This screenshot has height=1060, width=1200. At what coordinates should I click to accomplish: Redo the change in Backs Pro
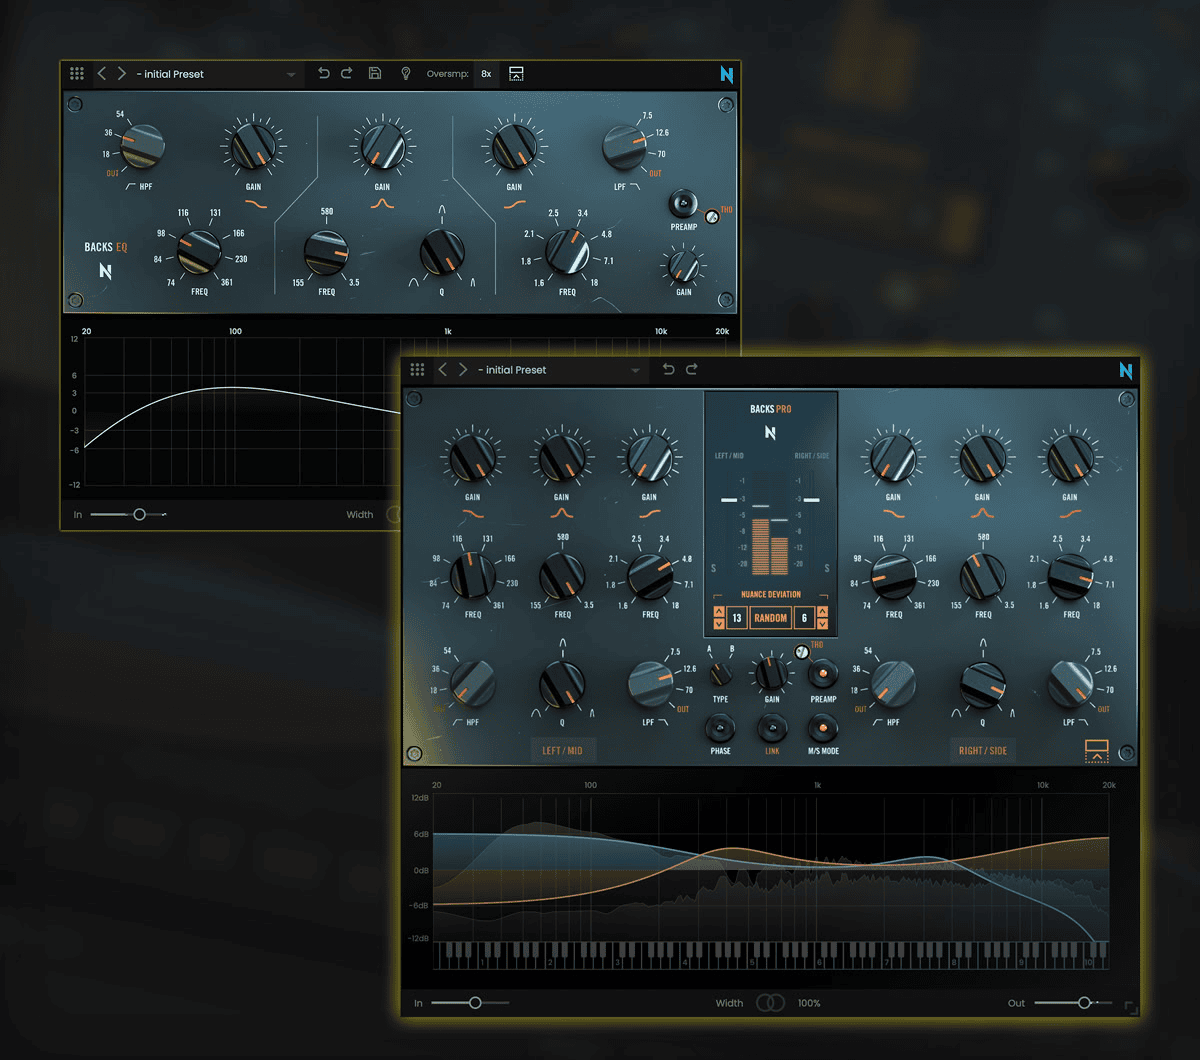click(692, 370)
